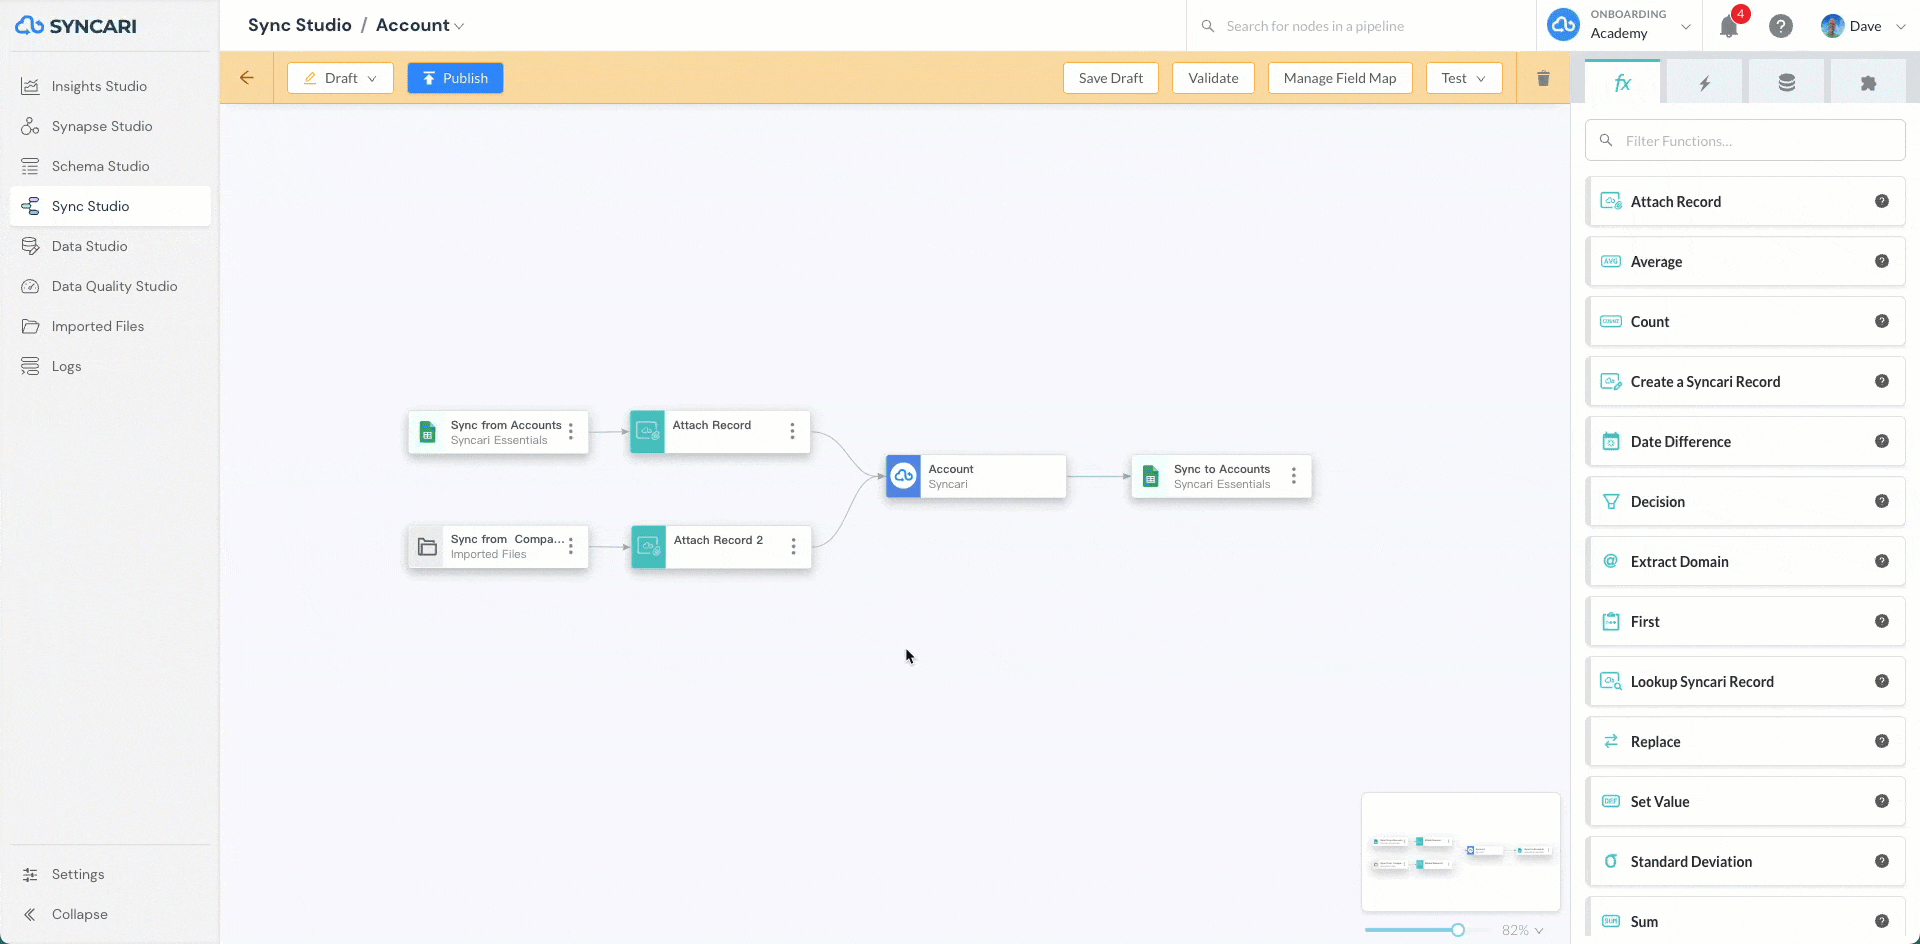
Task: Show help for Standard Deviation function
Action: 1881,861
